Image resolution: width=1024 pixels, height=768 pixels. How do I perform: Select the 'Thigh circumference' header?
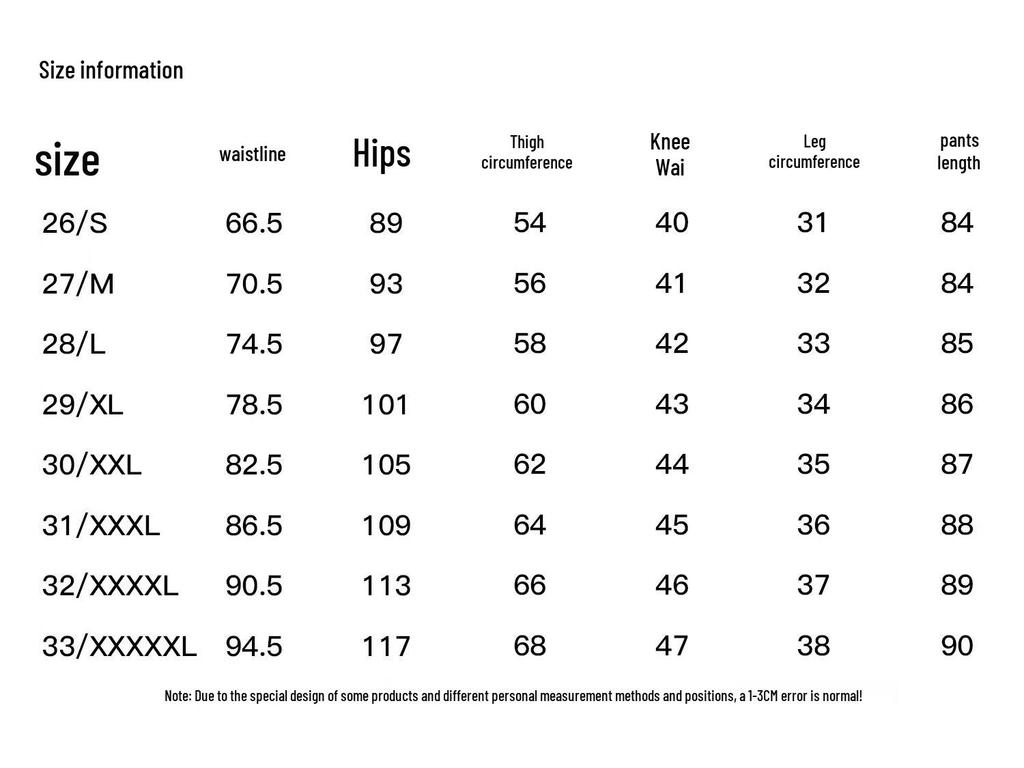(x=527, y=152)
